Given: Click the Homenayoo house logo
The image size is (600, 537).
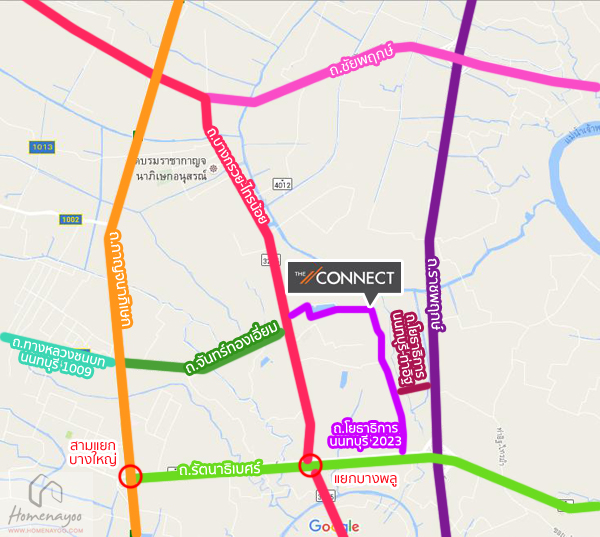Looking at the screenshot, I should [x=46, y=490].
